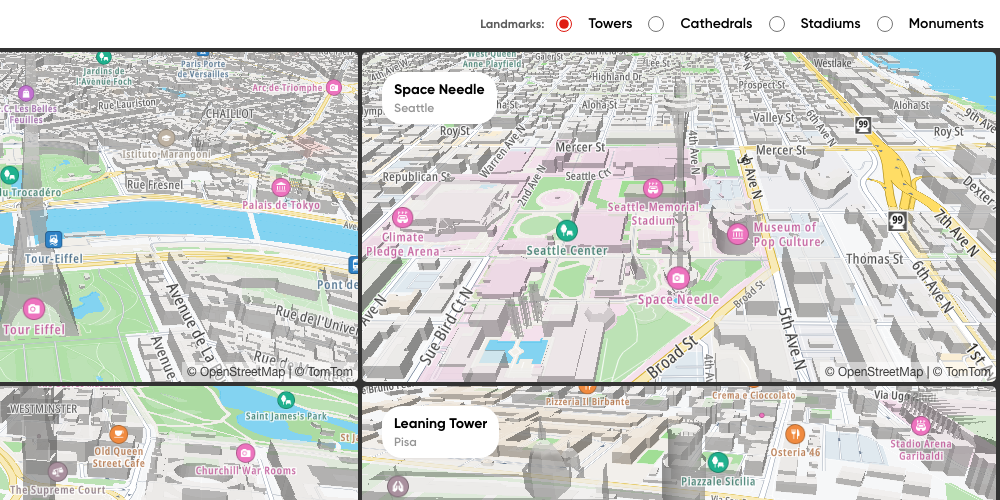Select the Monuments radio button

click(x=885, y=24)
